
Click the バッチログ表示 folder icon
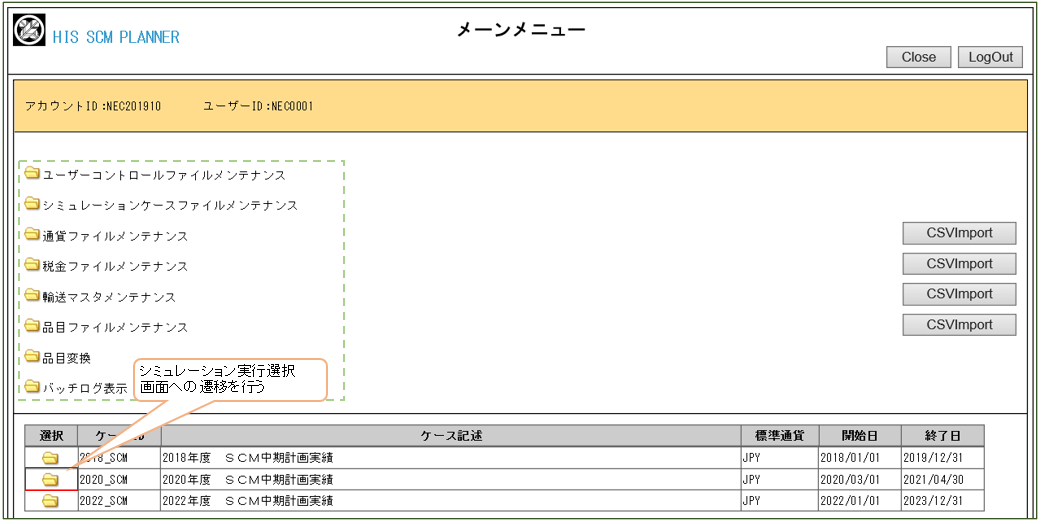tap(32, 386)
